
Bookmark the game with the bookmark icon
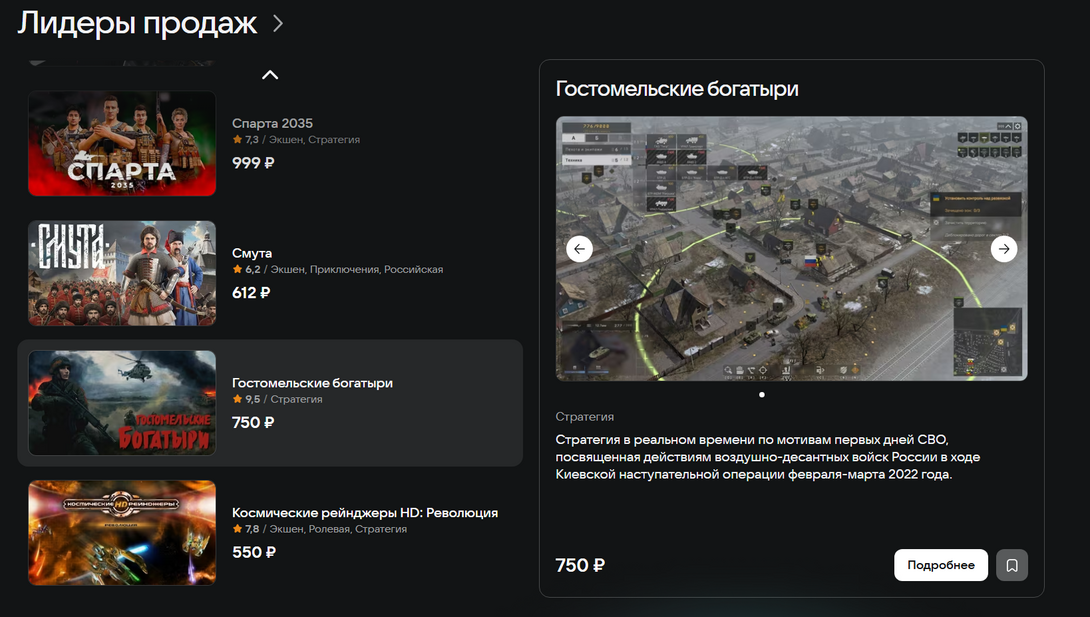[x=1012, y=566]
